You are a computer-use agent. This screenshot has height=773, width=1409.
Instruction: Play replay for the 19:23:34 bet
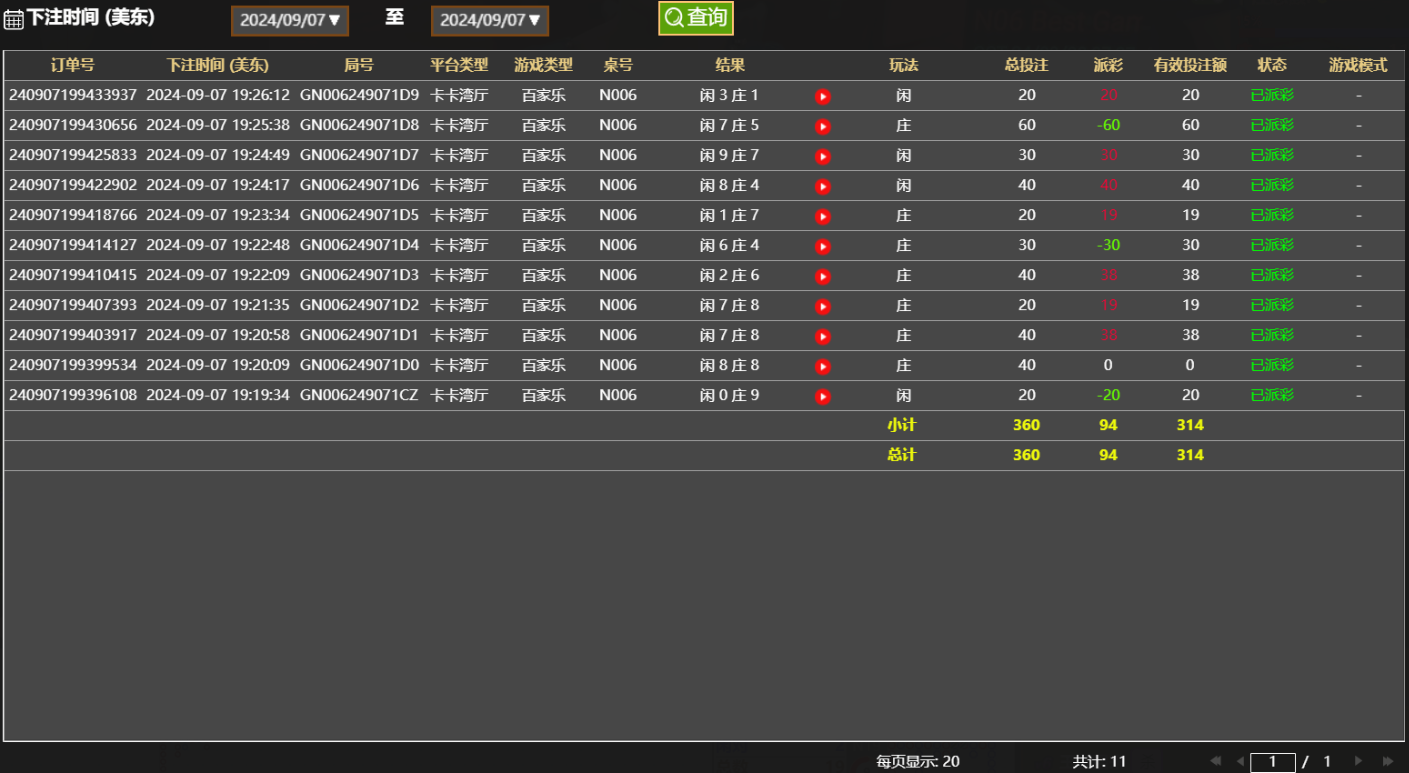pyautogui.click(x=822, y=217)
